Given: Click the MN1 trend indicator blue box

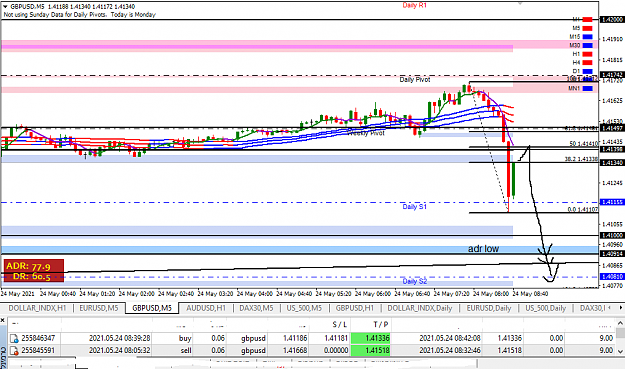Looking at the screenshot, I should (587, 88).
